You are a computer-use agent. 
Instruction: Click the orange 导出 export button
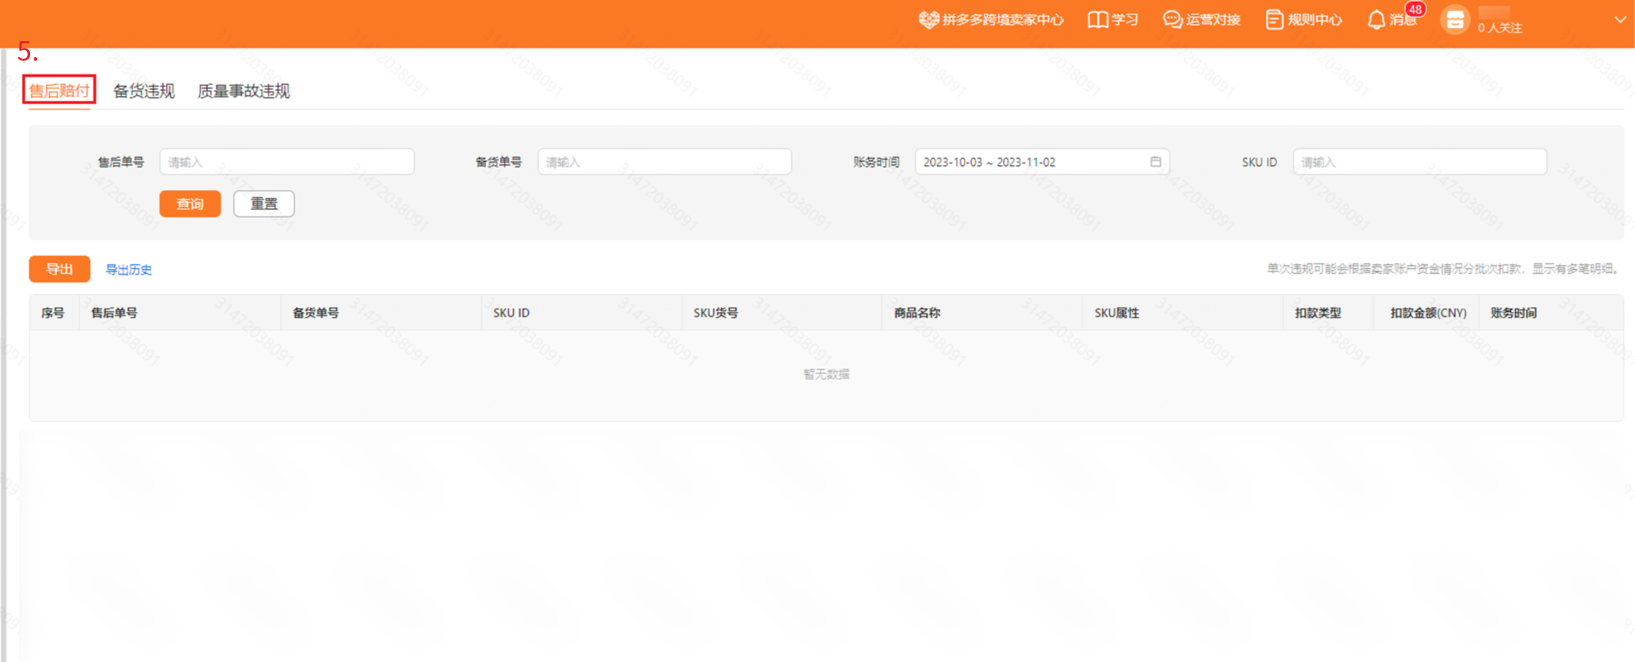pos(59,269)
